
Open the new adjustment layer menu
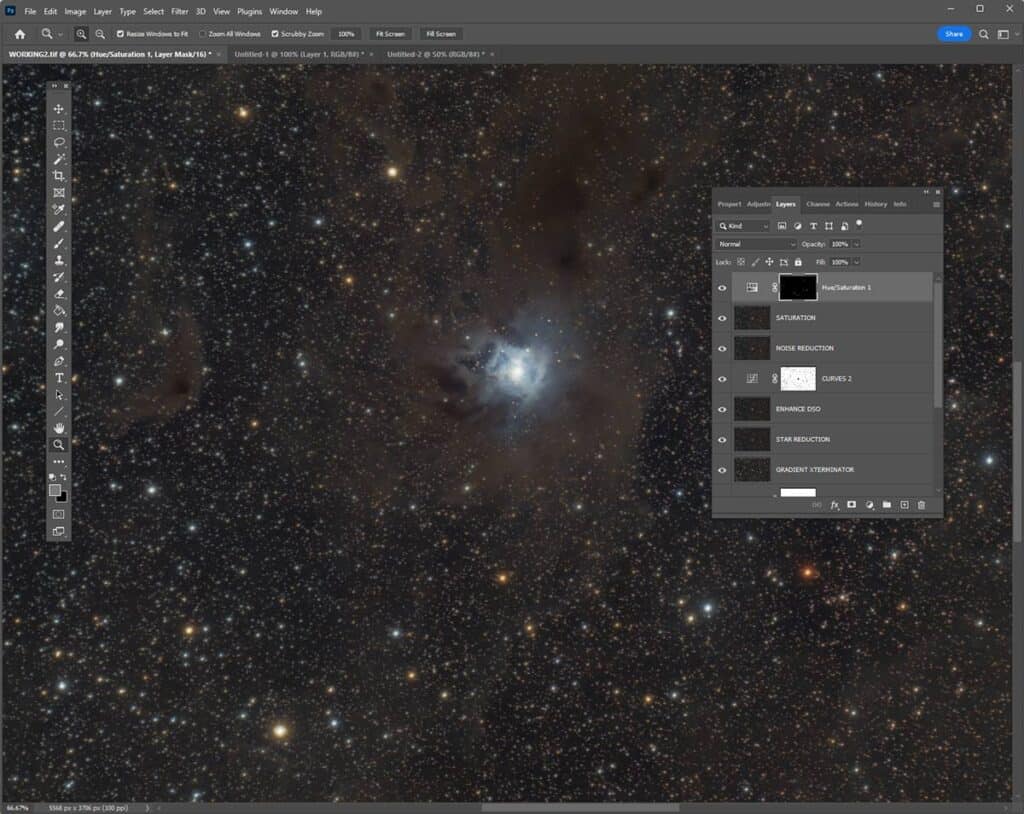tap(870, 505)
